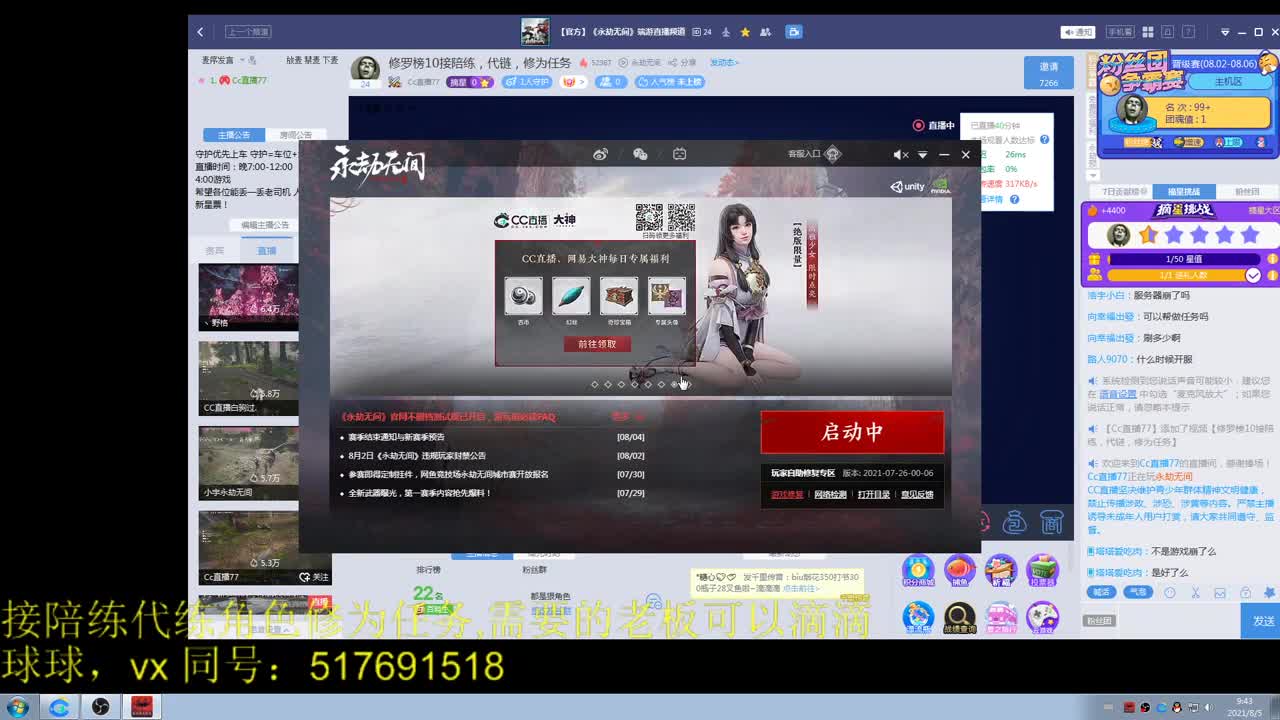
Task: Click the 意见反馈 feedback link
Action: point(917,495)
